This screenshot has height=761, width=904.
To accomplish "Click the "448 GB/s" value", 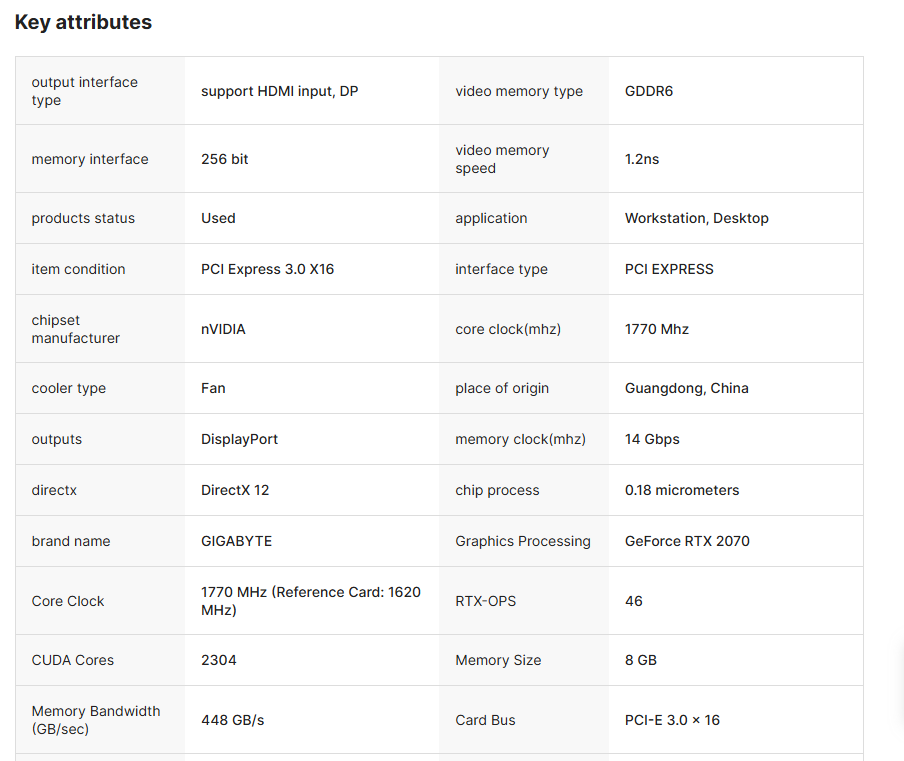I will (x=232, y=720).
